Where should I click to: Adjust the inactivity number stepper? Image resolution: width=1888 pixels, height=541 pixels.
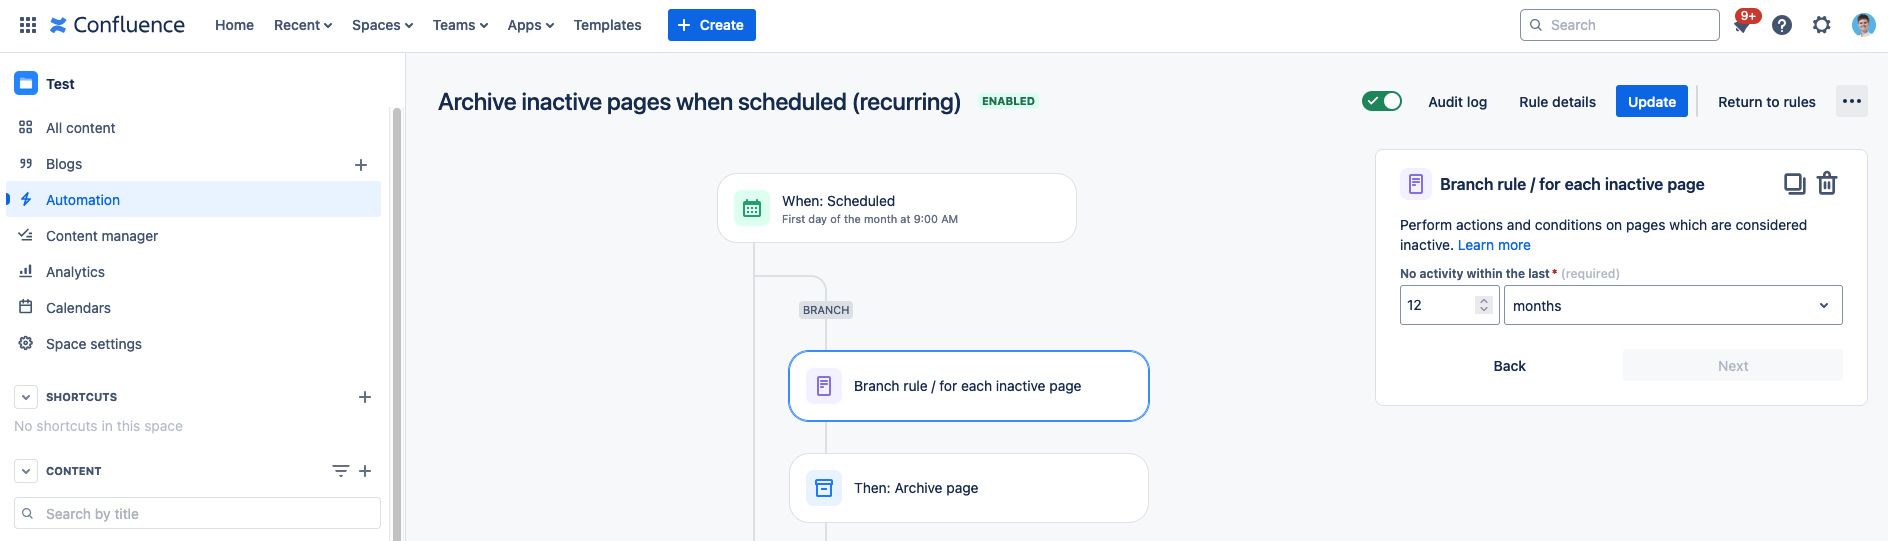click(1484, 305)
